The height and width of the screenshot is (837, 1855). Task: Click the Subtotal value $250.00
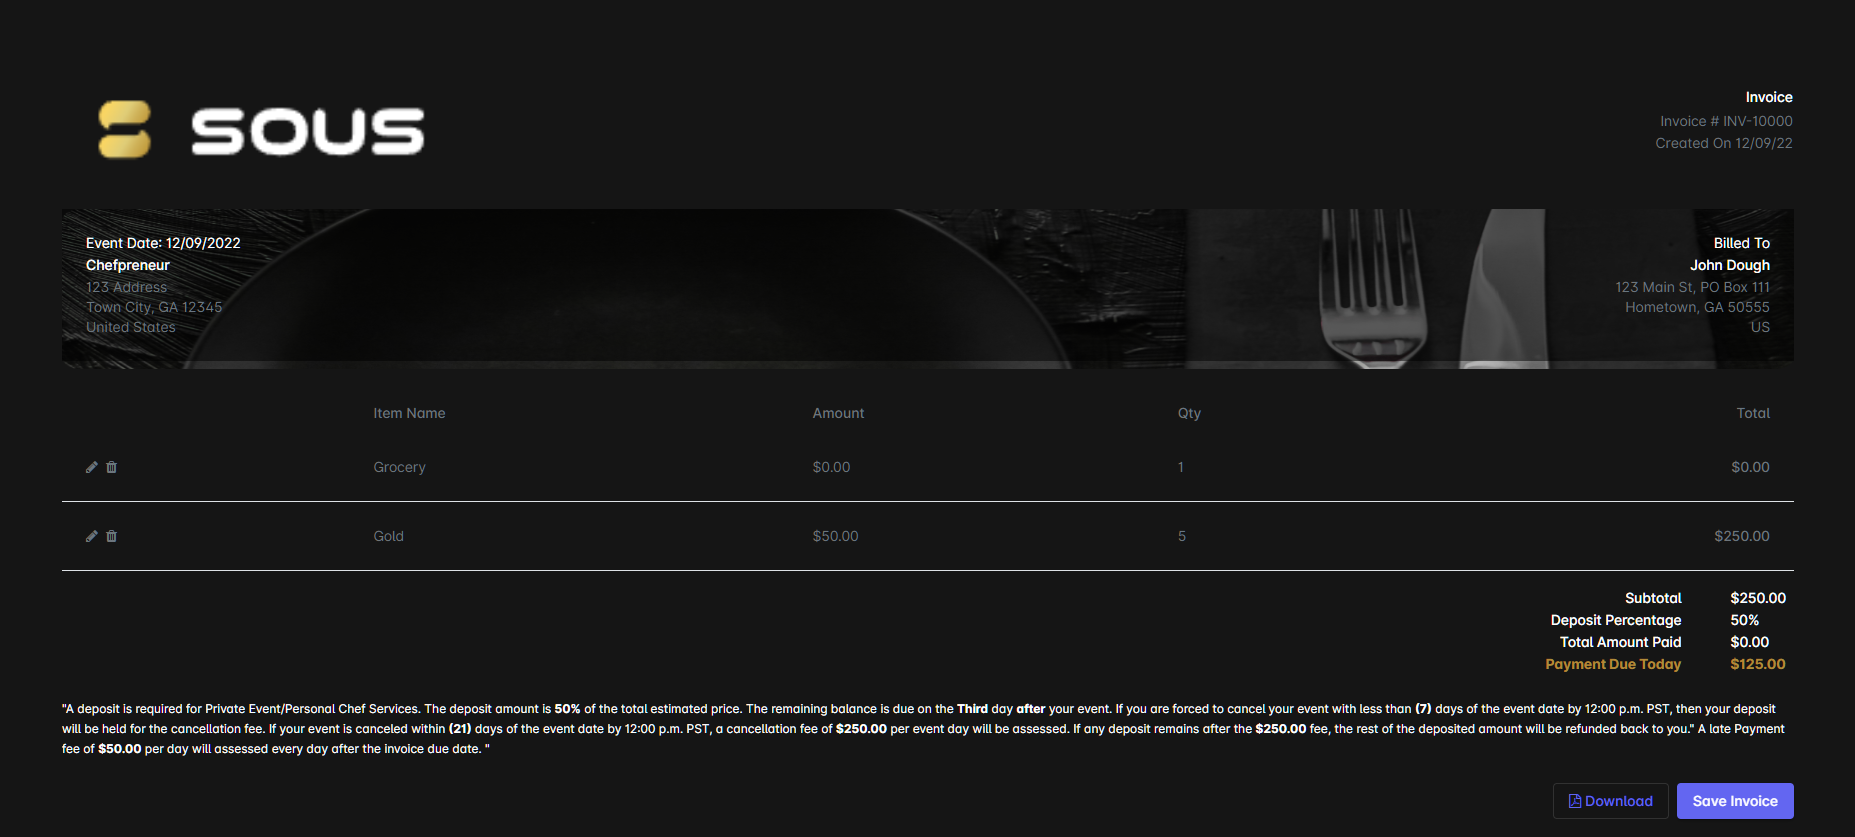pyautogui.click(x=1758, y=598)
